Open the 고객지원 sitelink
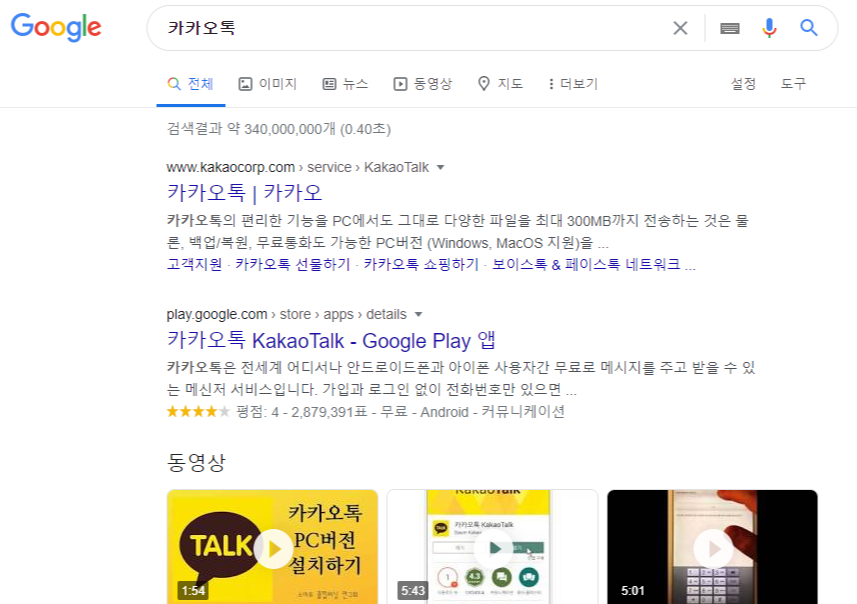This screenshot has width=857, height=604. [194, 265]
